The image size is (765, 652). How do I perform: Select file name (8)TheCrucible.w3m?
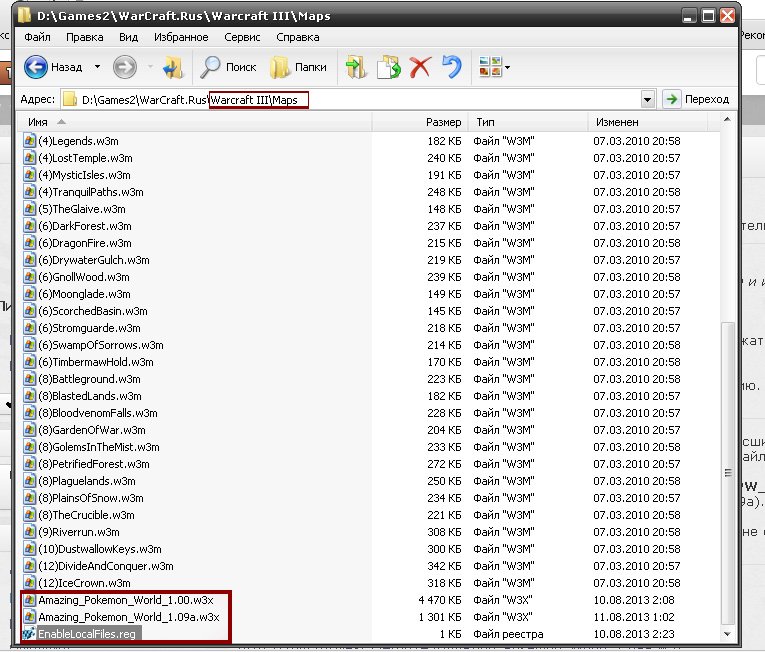point(86,515)
